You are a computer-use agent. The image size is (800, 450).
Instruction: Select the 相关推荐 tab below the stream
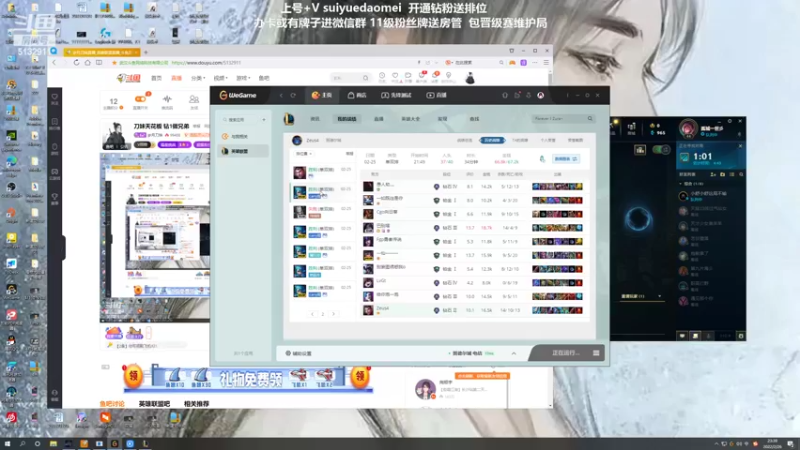196,404
